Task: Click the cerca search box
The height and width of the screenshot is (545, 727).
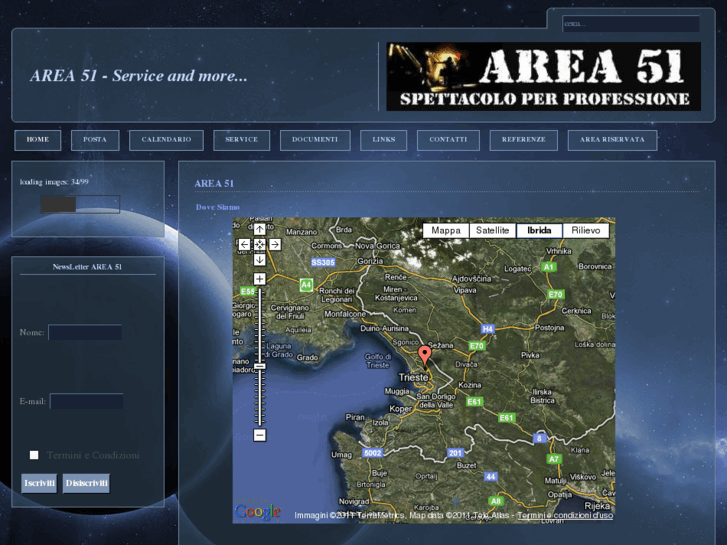Action: 631,24
